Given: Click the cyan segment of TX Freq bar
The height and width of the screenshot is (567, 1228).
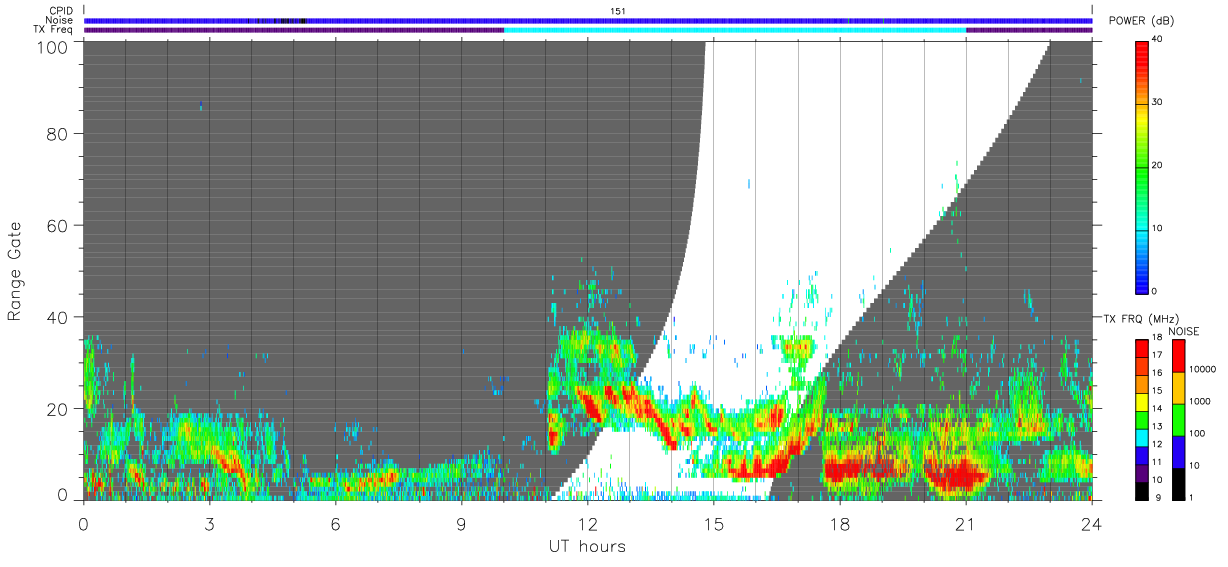Looking at the screenshot, I should pos(735,30).
